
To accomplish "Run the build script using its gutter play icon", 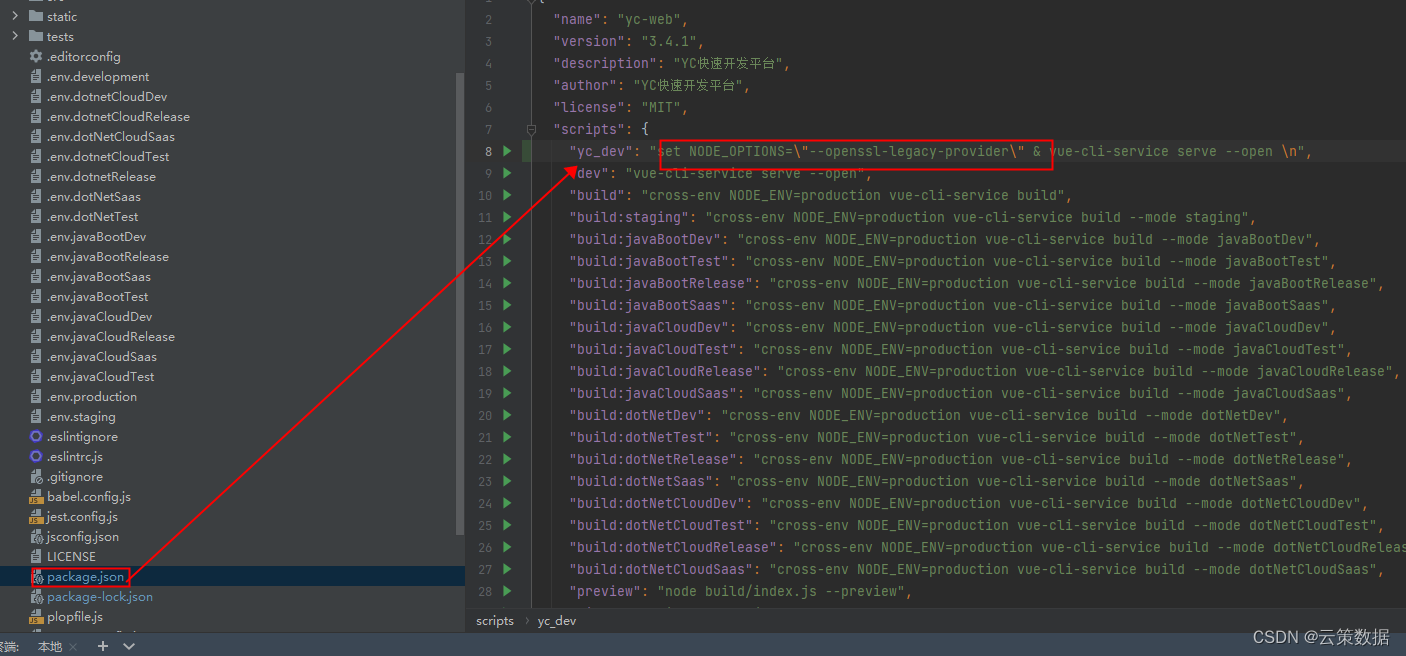I will pyautogui.click(x=506, y=195).
